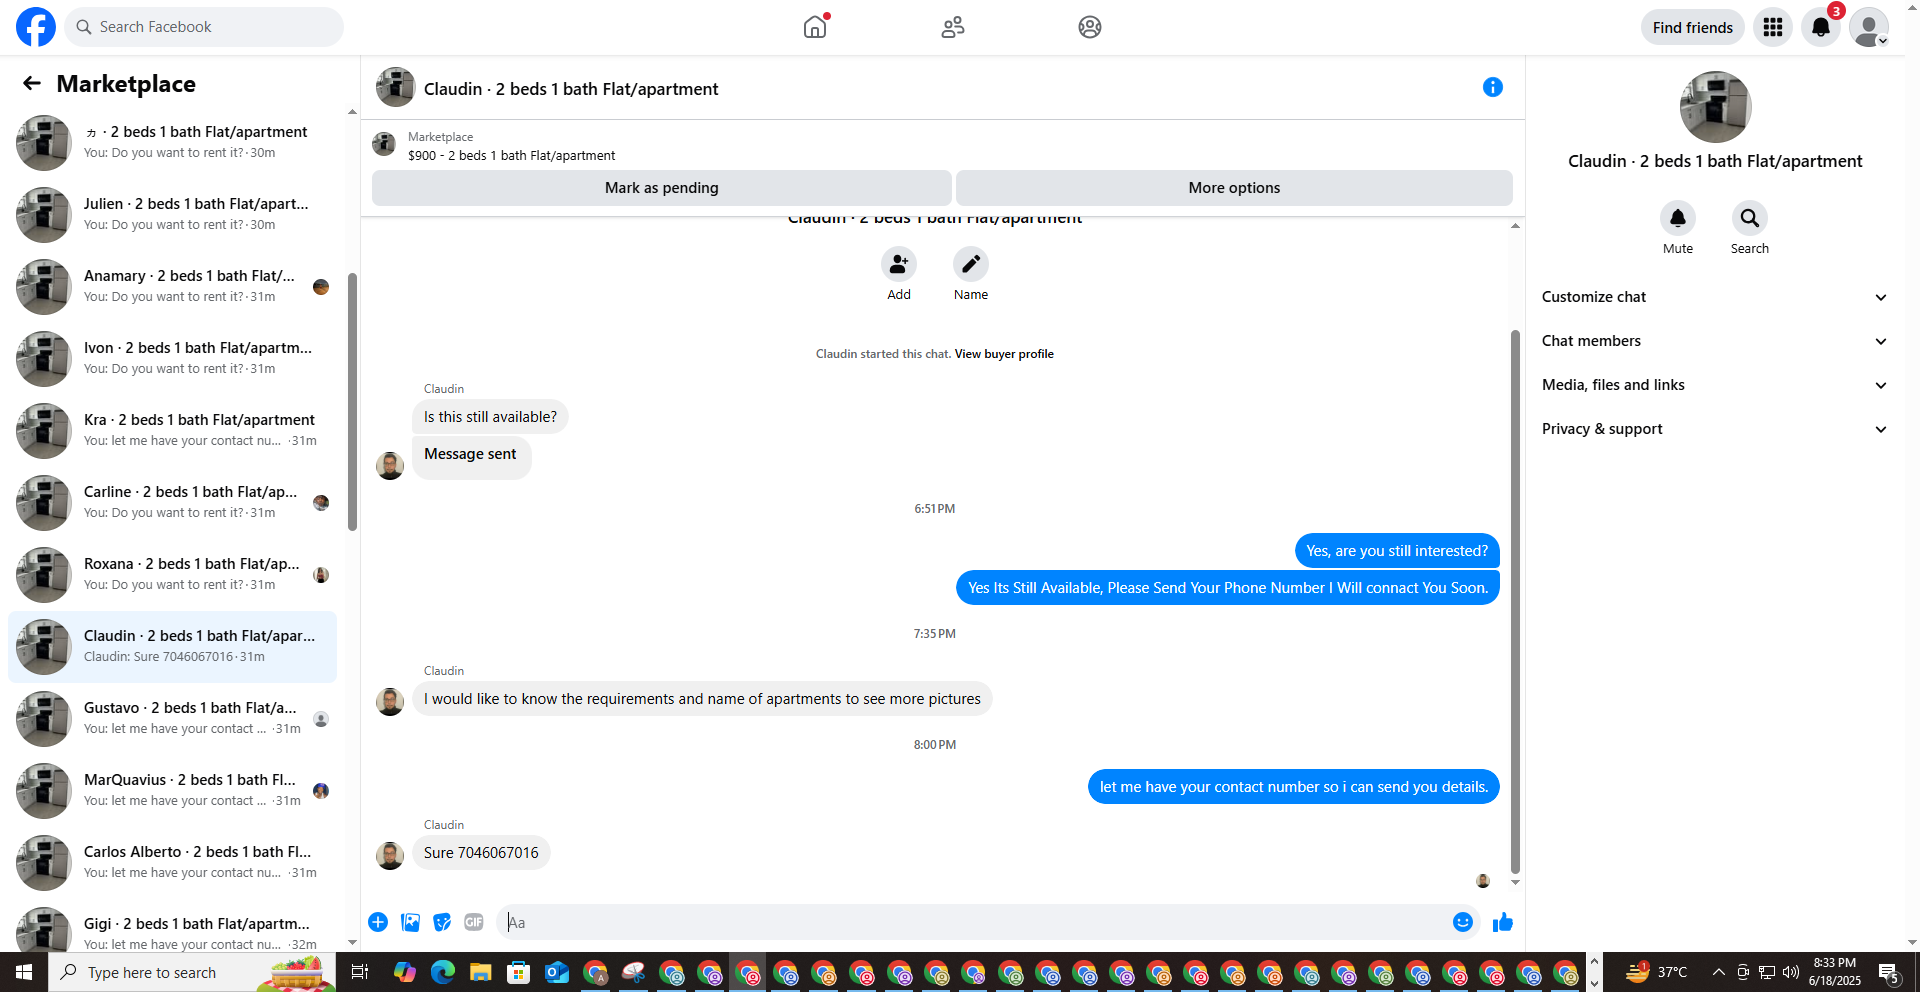The height and width of the screenshot is (992, 1920).
Task: Click the 'Is this still available?' message
Action: [490, 417]
